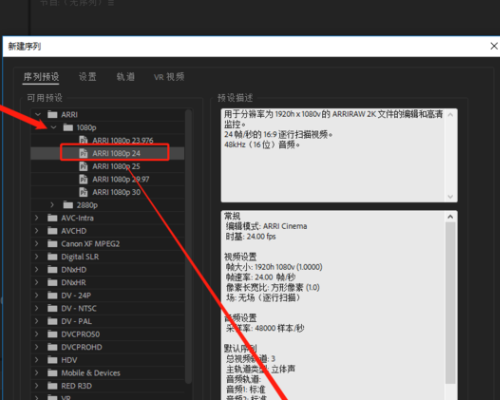Viewport: 500px width, 400px height.
Task: Select preset text ARRI 1080p 30
Action: (x=116, y=192)
